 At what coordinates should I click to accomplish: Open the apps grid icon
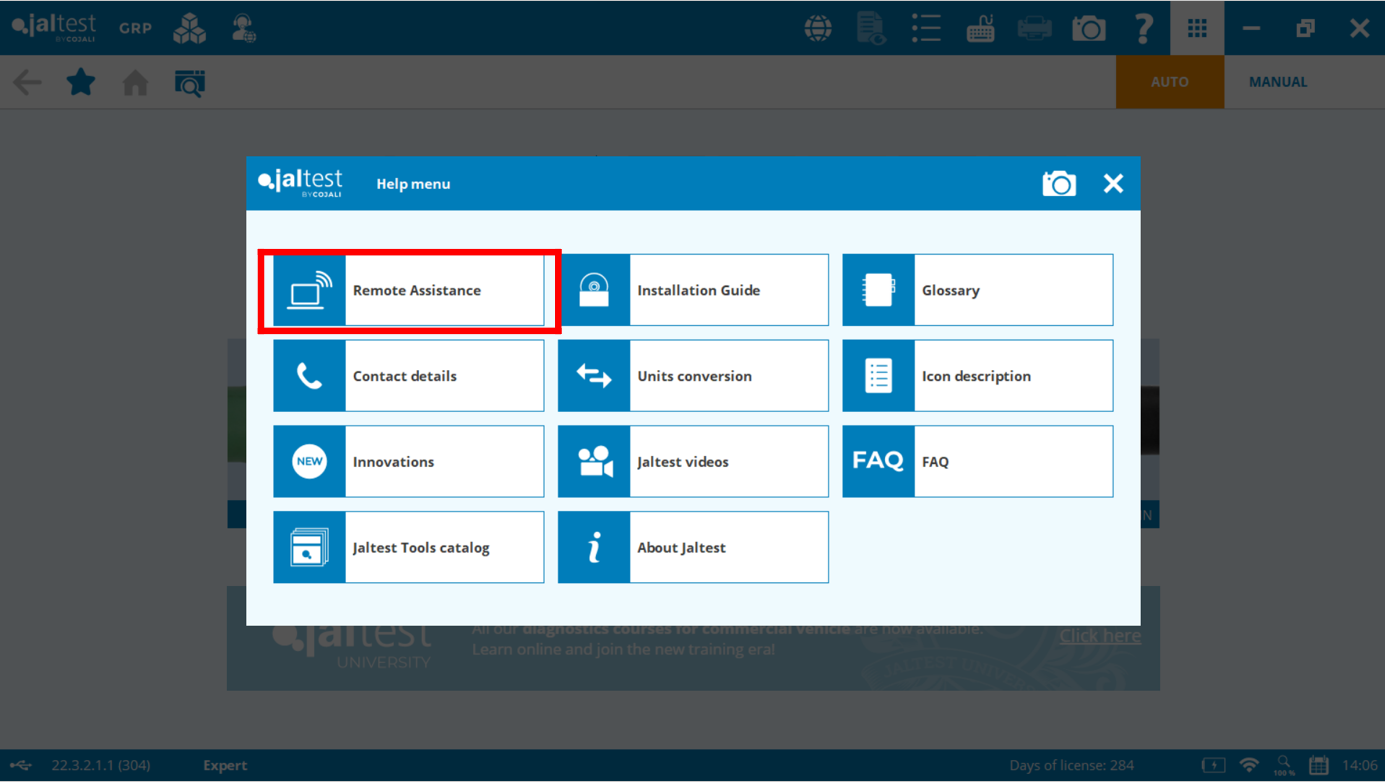click(x=1197, y=28)
